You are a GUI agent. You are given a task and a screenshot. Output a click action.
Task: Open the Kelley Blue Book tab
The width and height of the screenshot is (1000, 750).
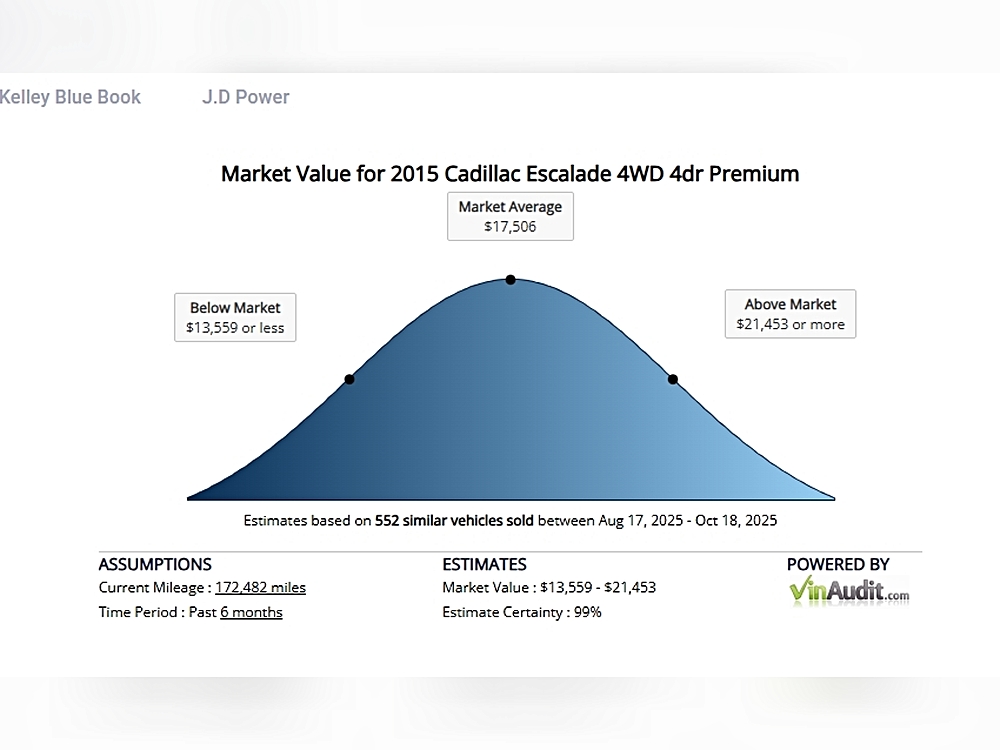70,97
